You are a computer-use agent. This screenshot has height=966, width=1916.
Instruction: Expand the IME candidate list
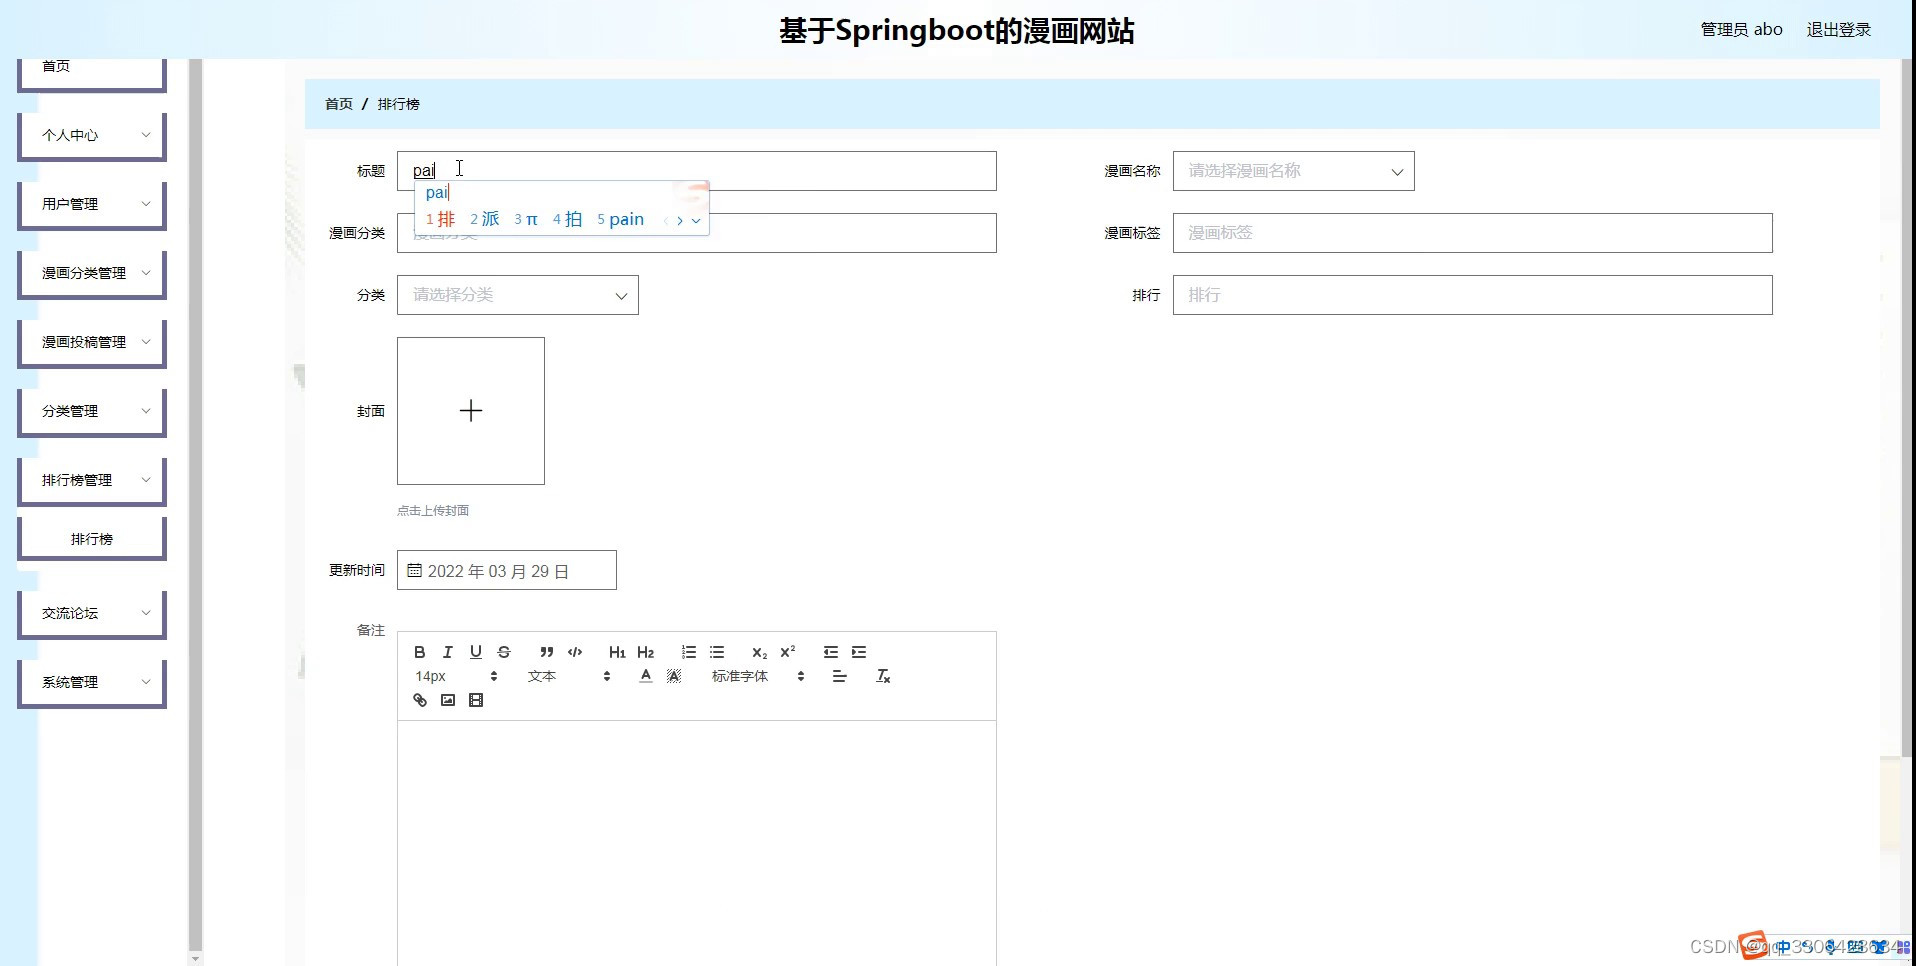(696, 220)
